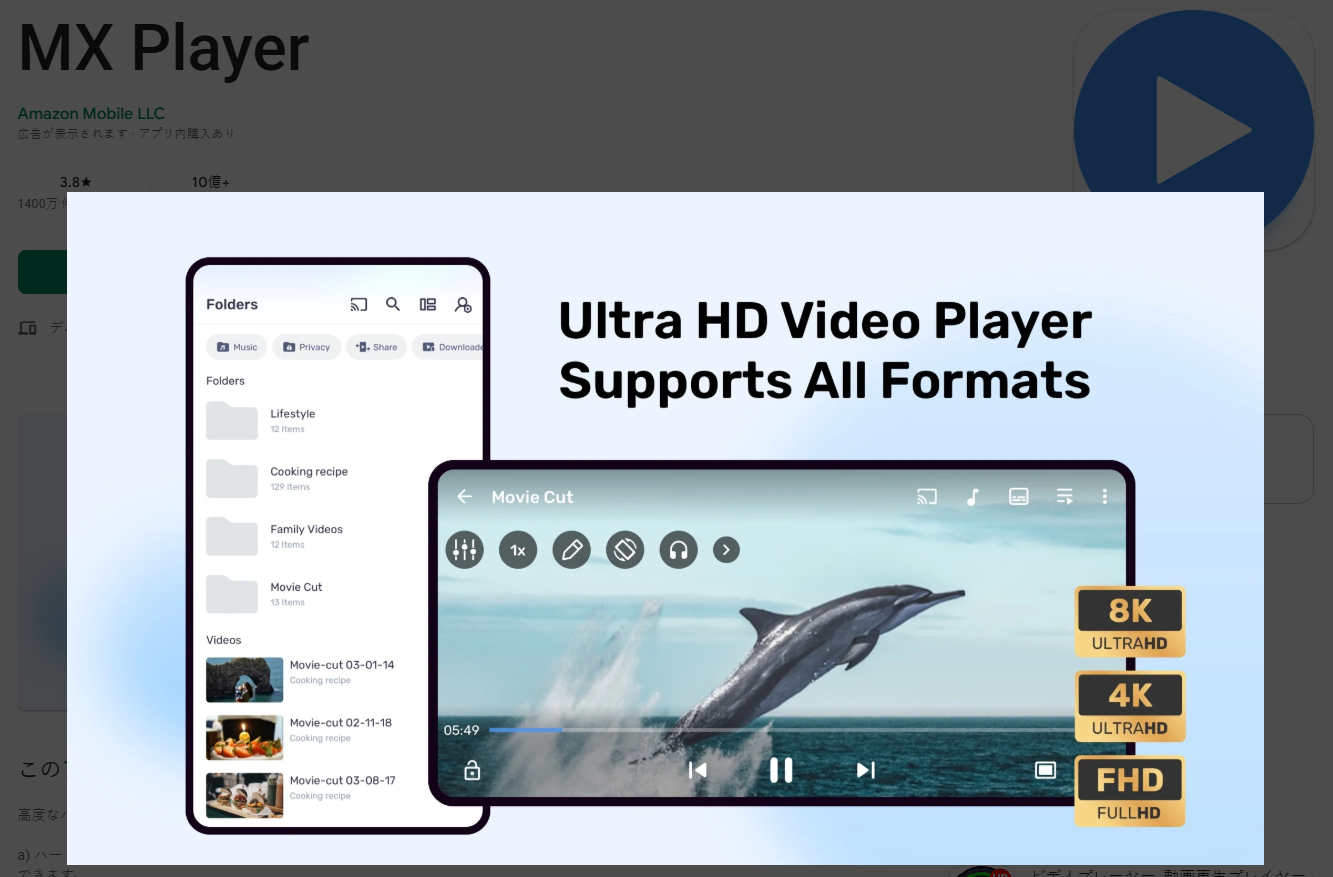1333x877 pixels.
Task: Click the Movie-cut 02-11-18 title text
Action: 341,723
